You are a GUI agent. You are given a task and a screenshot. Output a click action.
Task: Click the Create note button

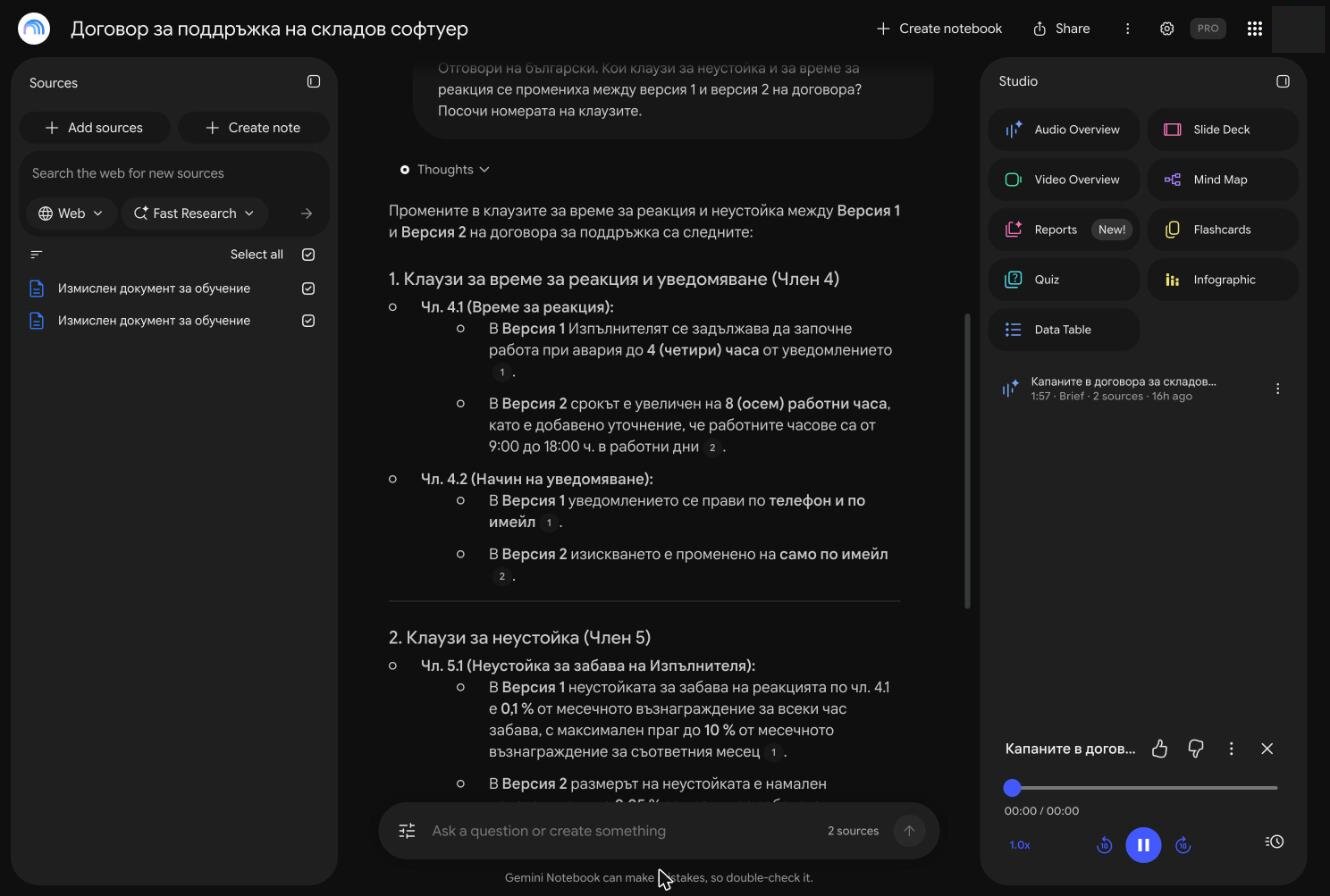(253, 127)
